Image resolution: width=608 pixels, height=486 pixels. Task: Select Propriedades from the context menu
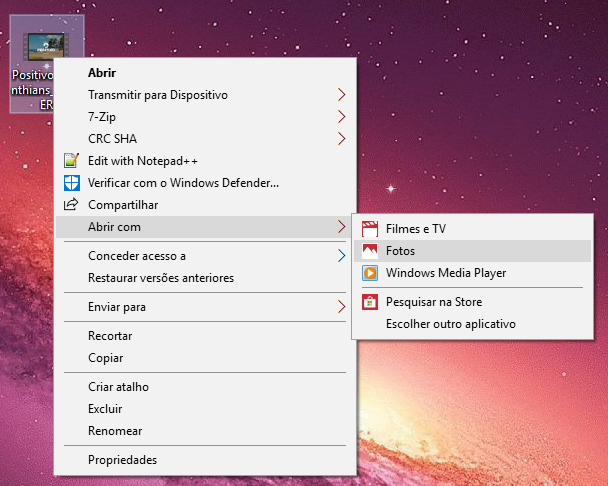(122, 460)
